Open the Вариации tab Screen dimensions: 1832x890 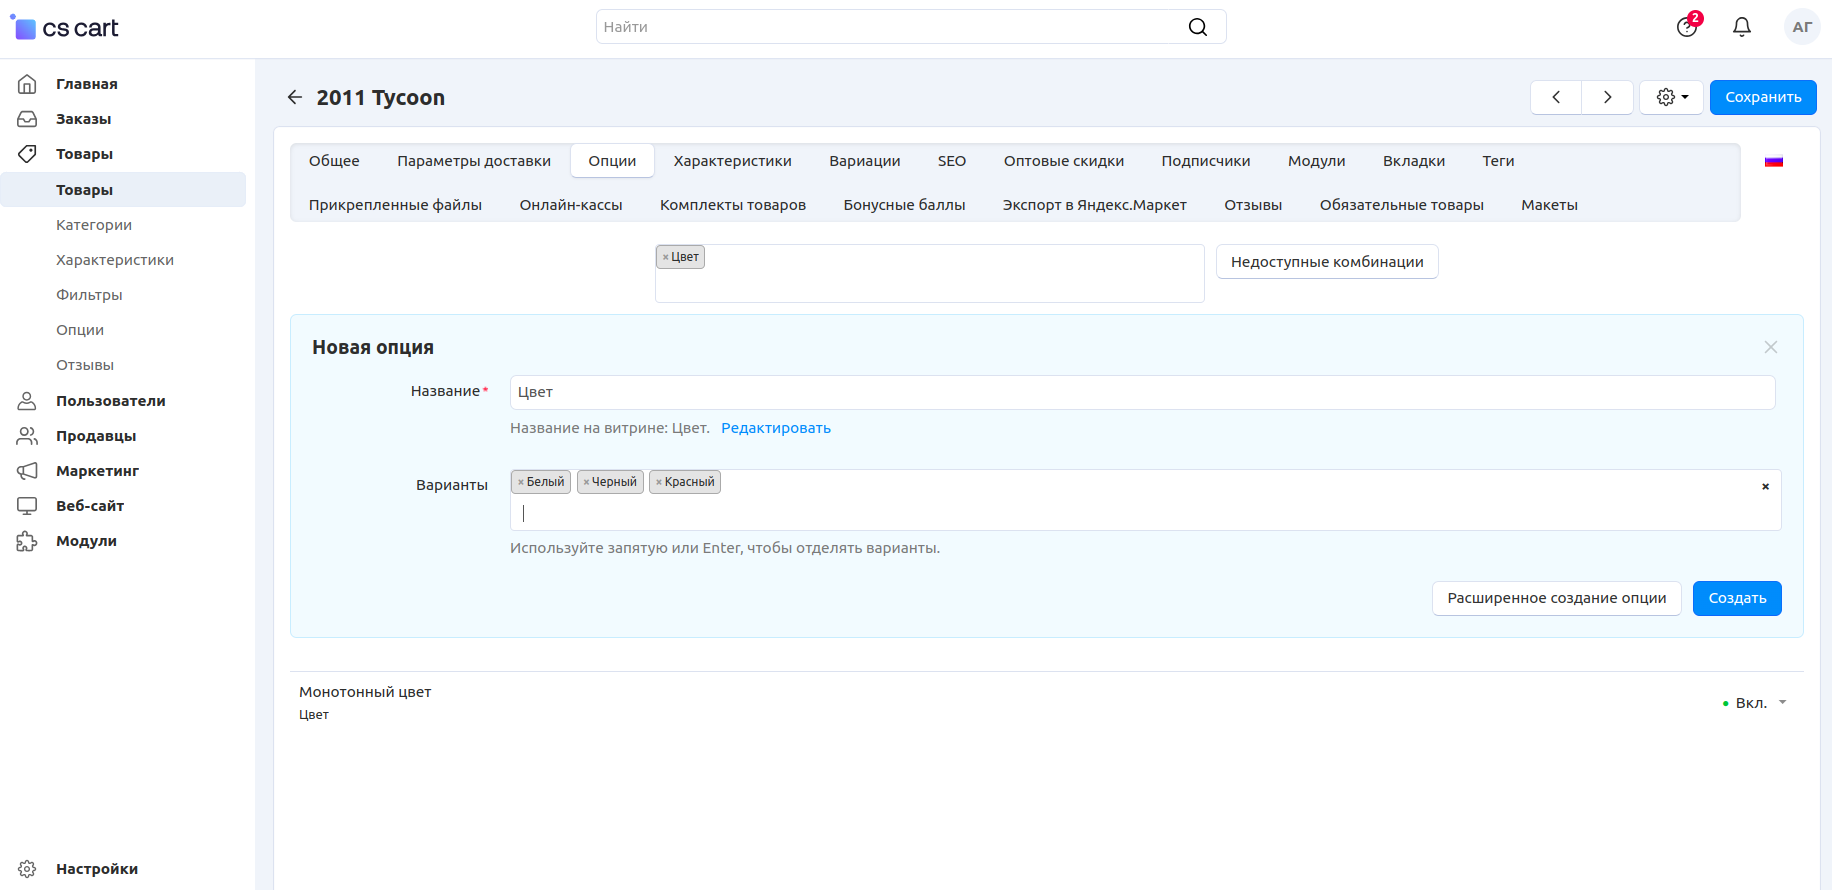click(x=864, y=161)
